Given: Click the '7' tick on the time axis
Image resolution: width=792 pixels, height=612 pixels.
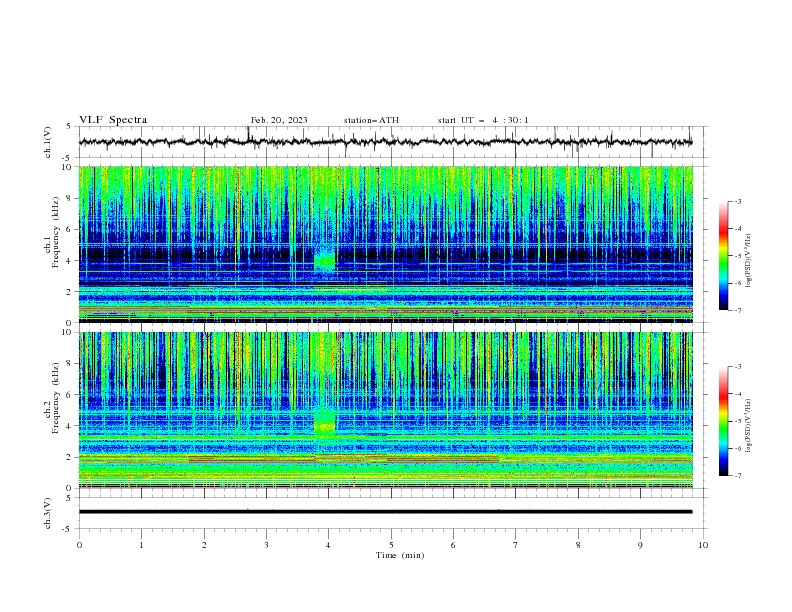Looking at the screenshot, I should [516, 545].
